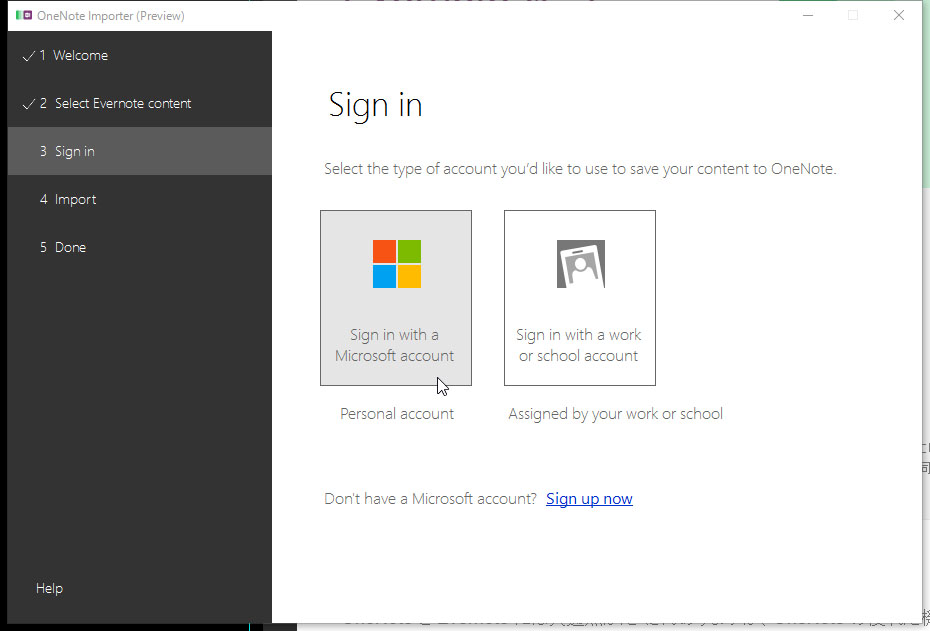Click the Microsoft four-color logo icon
This screenshot has width=930, height=631.
coord(397,264)
